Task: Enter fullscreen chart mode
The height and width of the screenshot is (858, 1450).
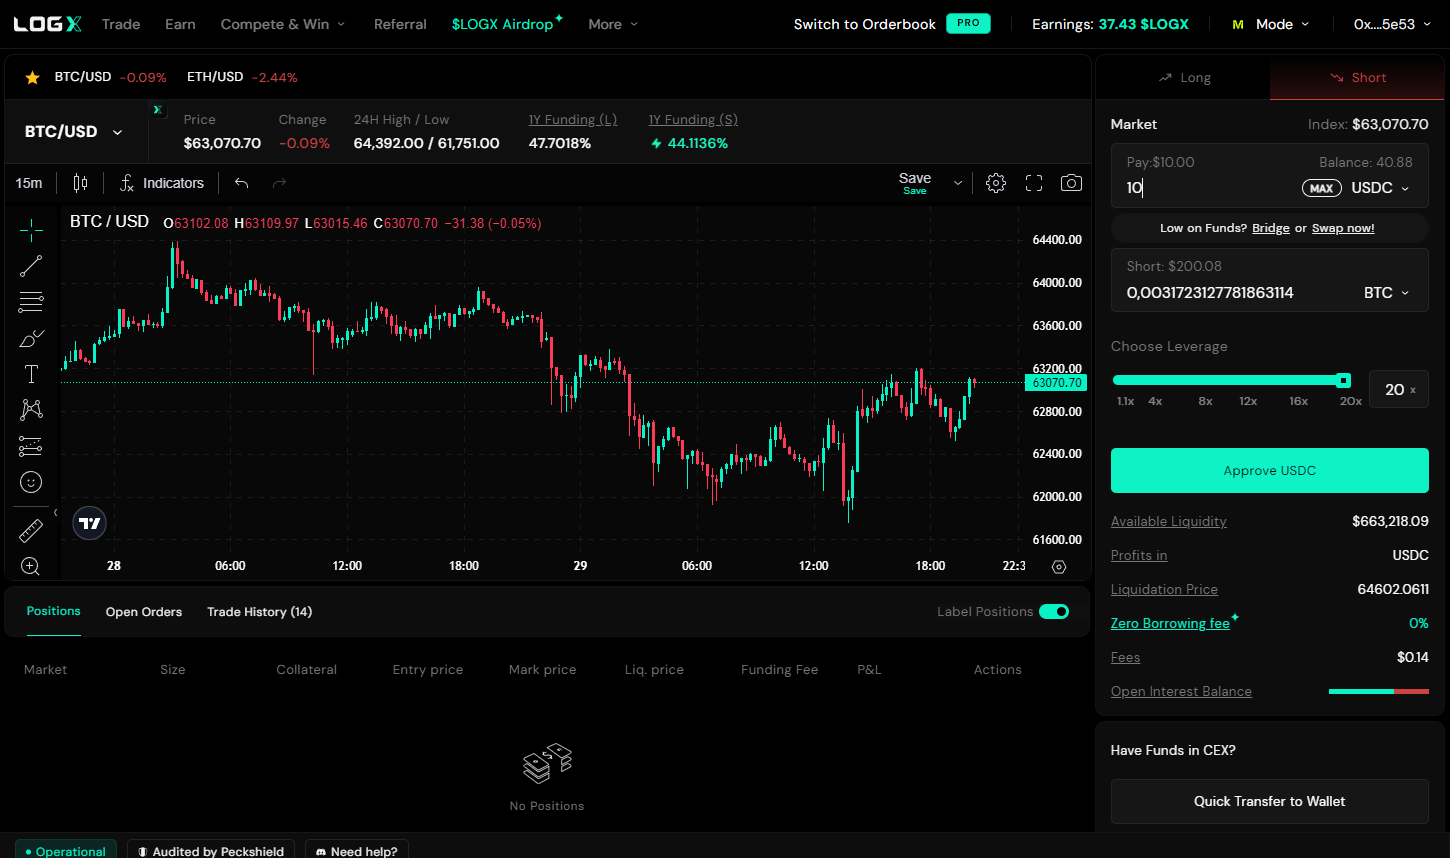Action: tap(1034, 183)
